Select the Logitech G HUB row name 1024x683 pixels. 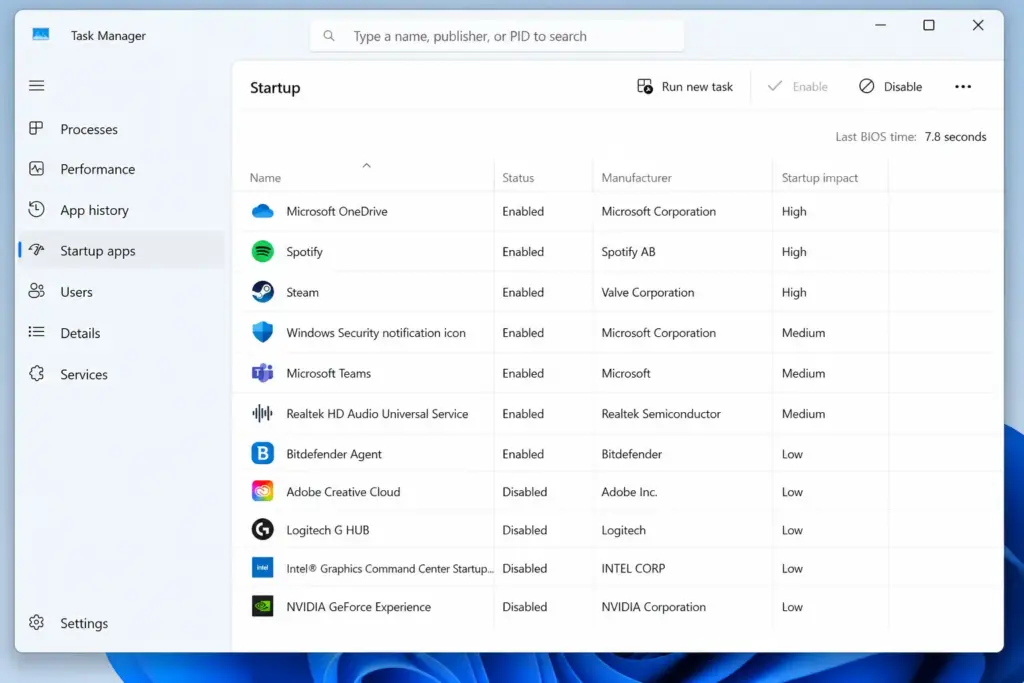coord(328,530)
